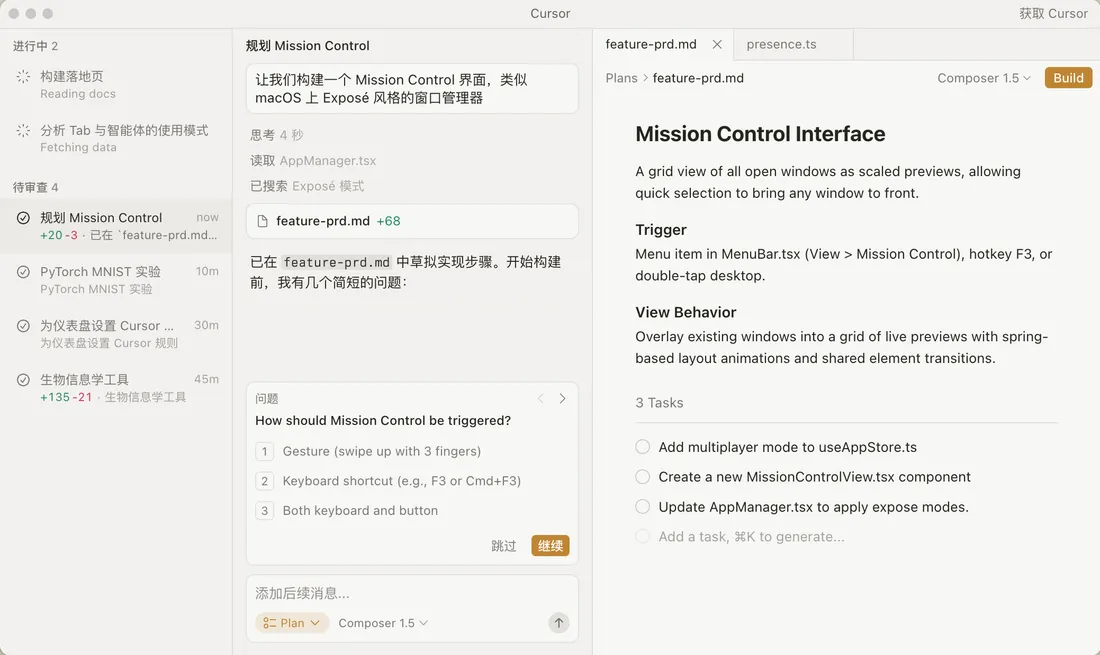Click the macOS zoom window button
1100x655 pixels.
coord(48,13)
